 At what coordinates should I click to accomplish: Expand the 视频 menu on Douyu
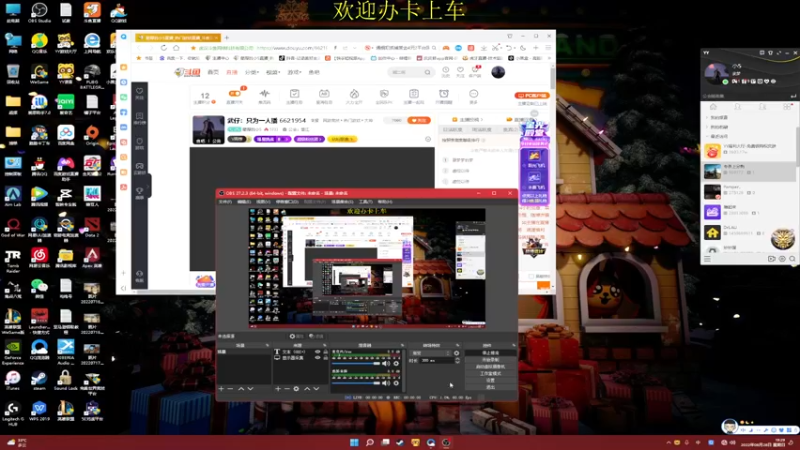click(273, 72)
